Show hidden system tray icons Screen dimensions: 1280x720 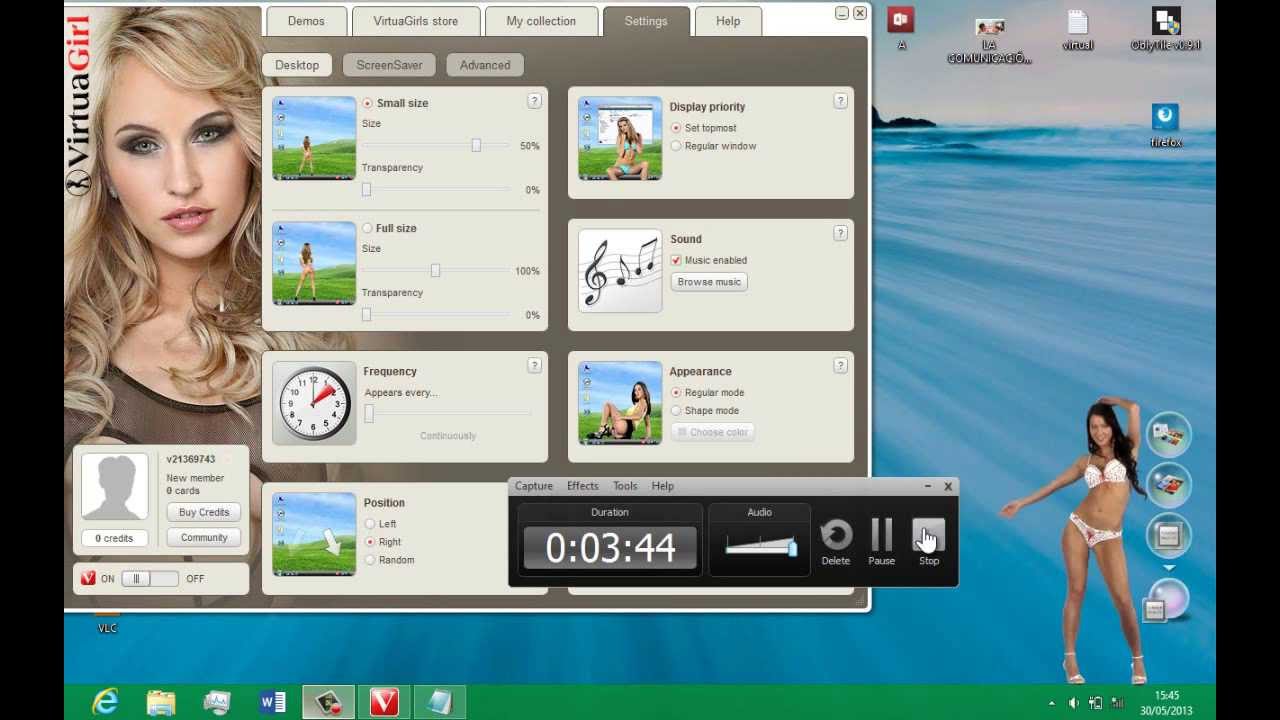(1051, 703)
